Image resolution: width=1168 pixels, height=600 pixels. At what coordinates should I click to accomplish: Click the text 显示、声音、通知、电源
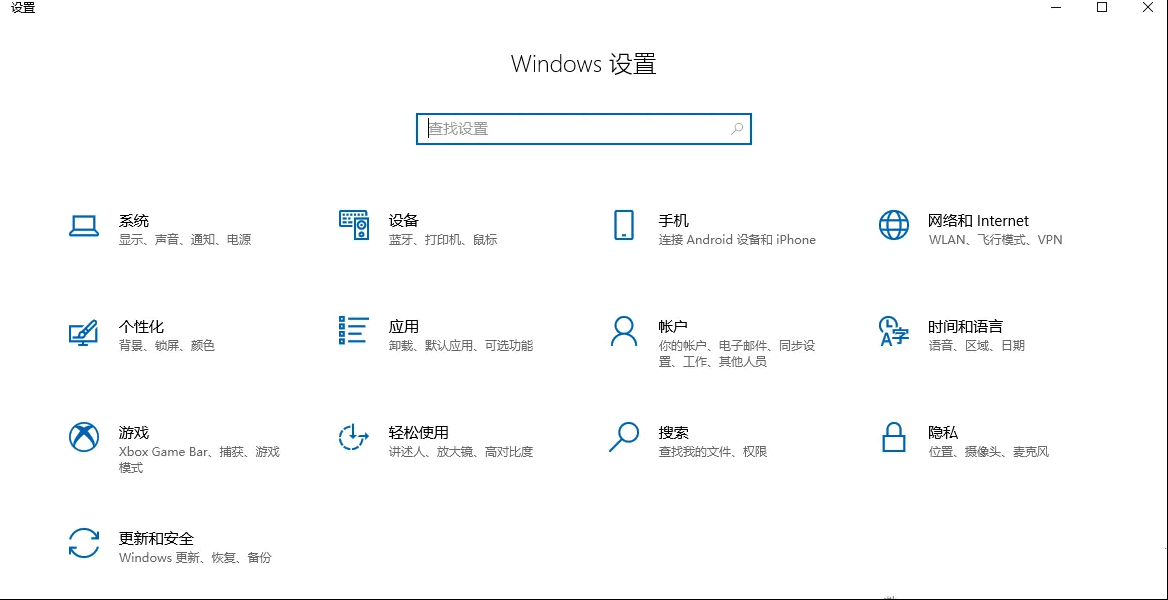[x=185, y=240]
